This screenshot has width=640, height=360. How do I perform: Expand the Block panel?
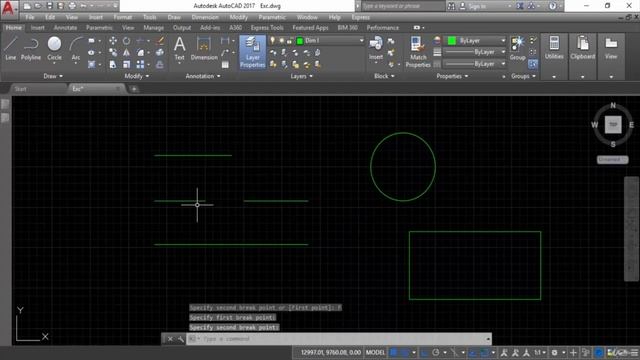coord(384,76)
